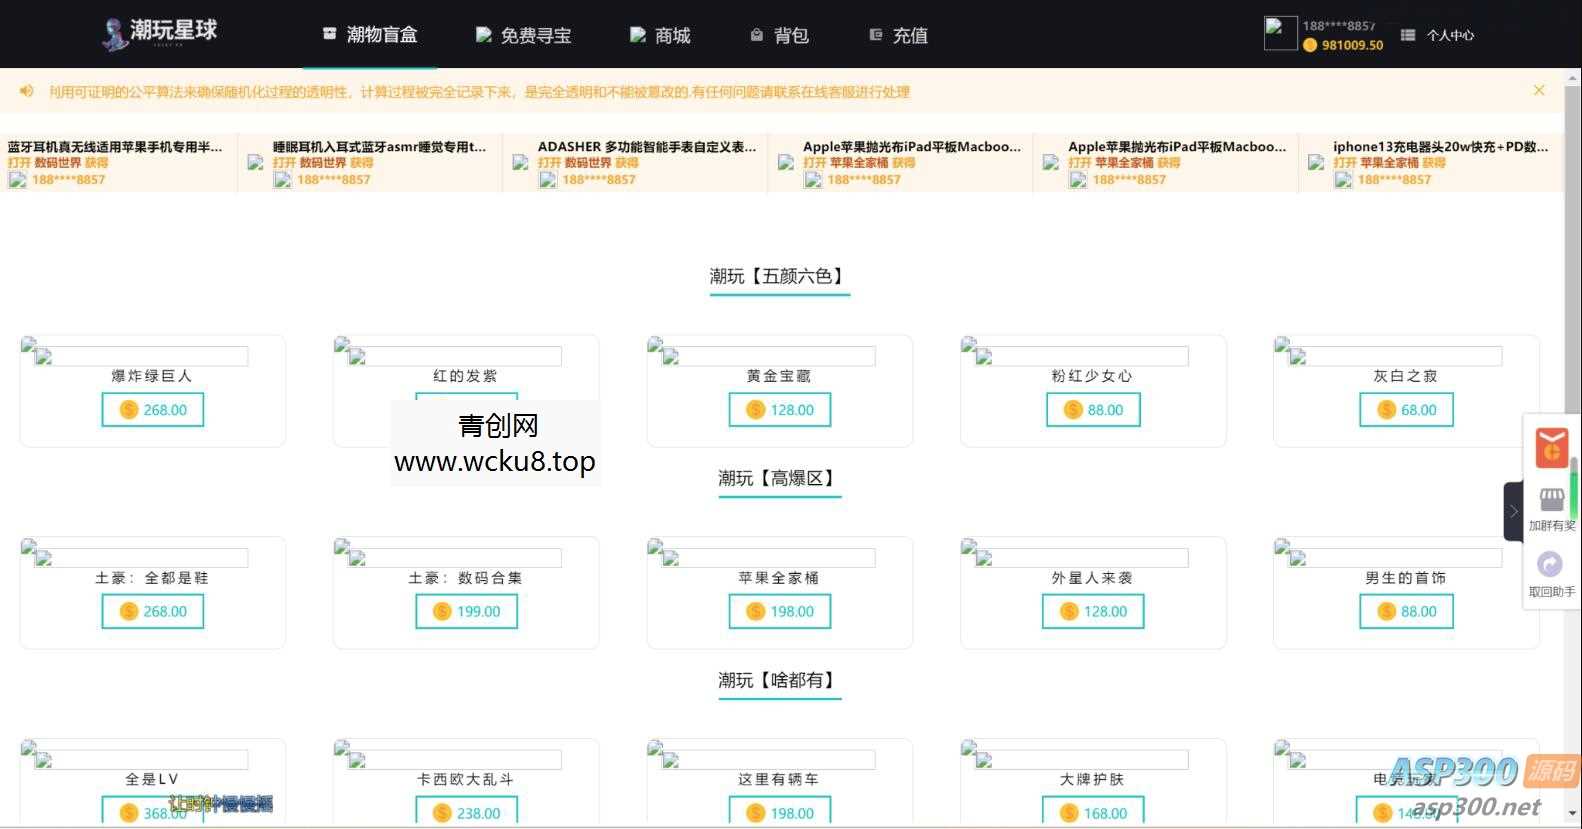Click 这里有辆车 price button 198.00
1582x829 pixels.
[780, 811]
